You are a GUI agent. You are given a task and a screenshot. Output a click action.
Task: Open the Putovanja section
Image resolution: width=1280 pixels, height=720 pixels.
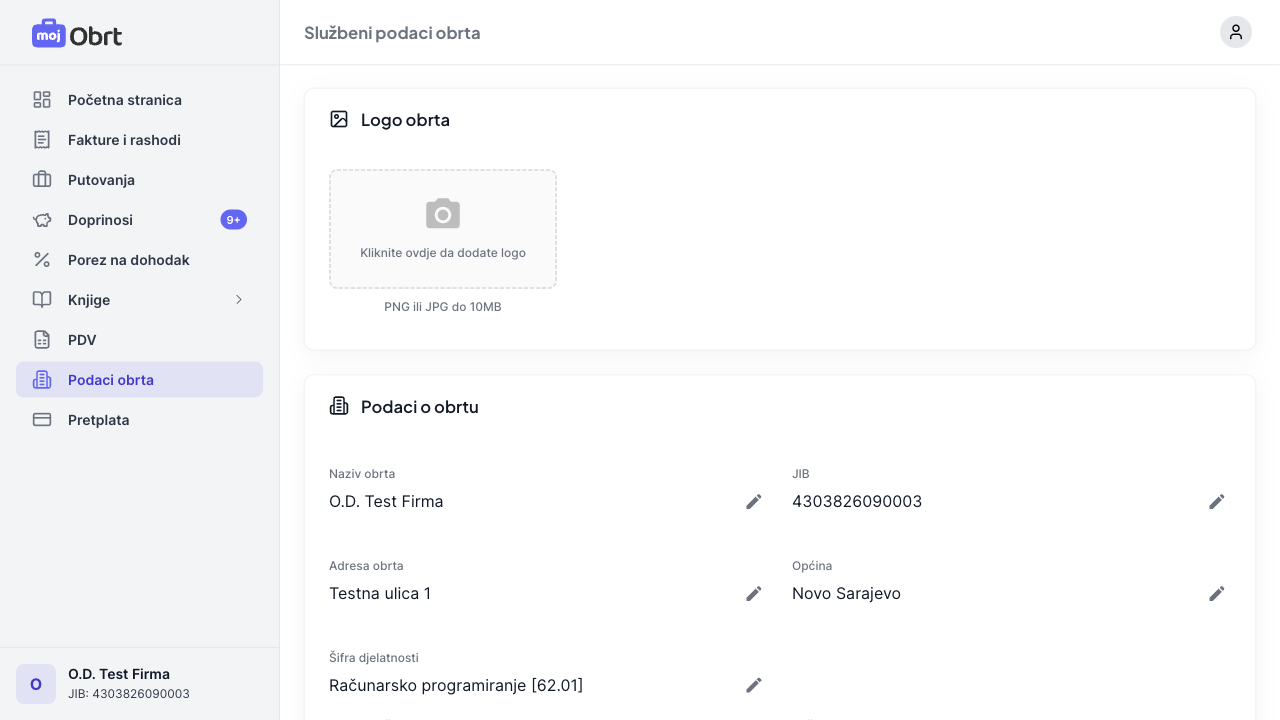click(x=101, y=180)
